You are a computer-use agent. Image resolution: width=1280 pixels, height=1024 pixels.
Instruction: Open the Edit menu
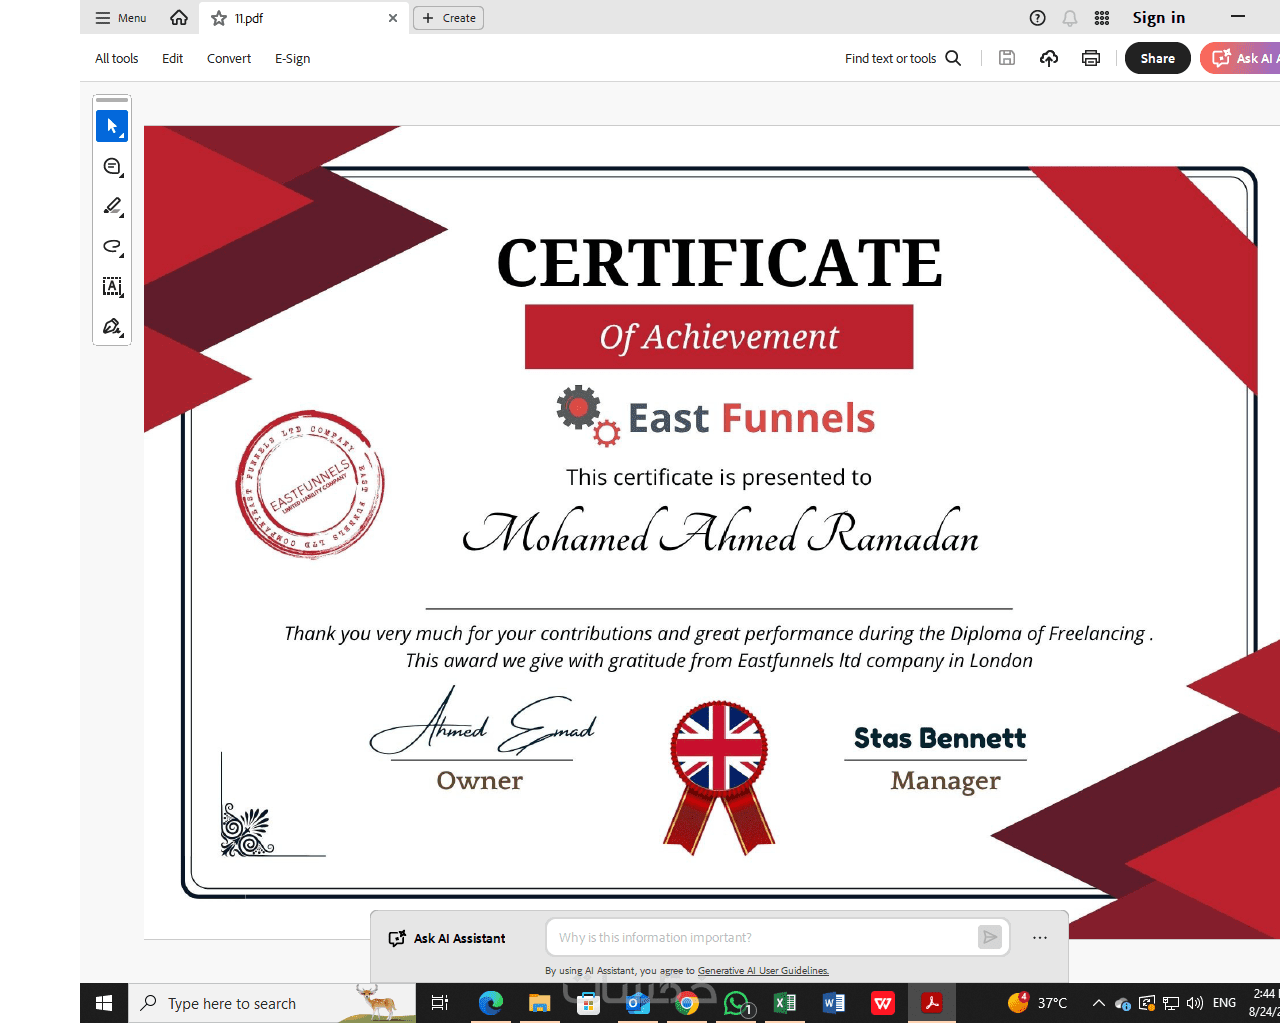[172, 58]
